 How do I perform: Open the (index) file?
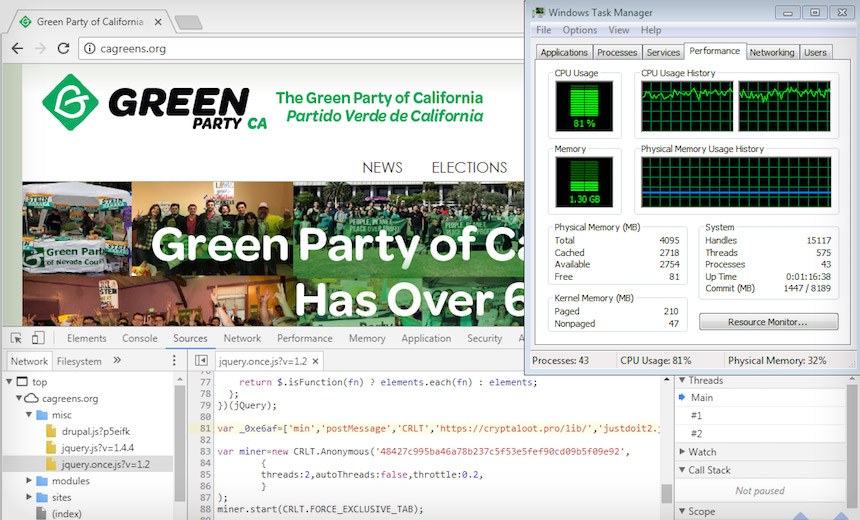(x=66, y=513)
